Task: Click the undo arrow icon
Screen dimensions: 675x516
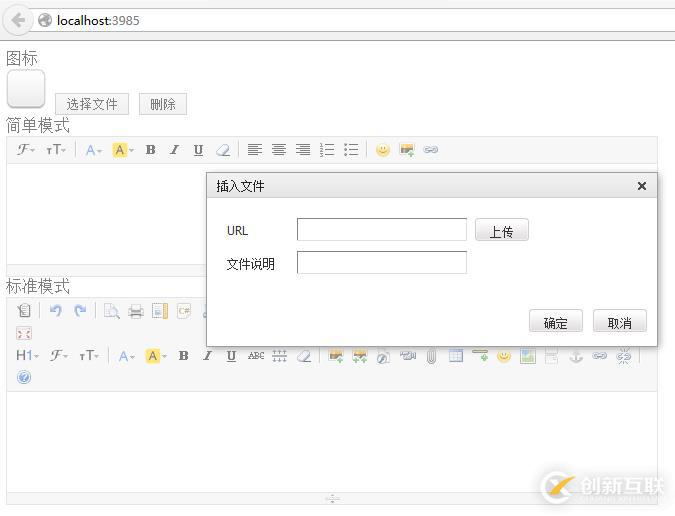Action: (56, 310)
